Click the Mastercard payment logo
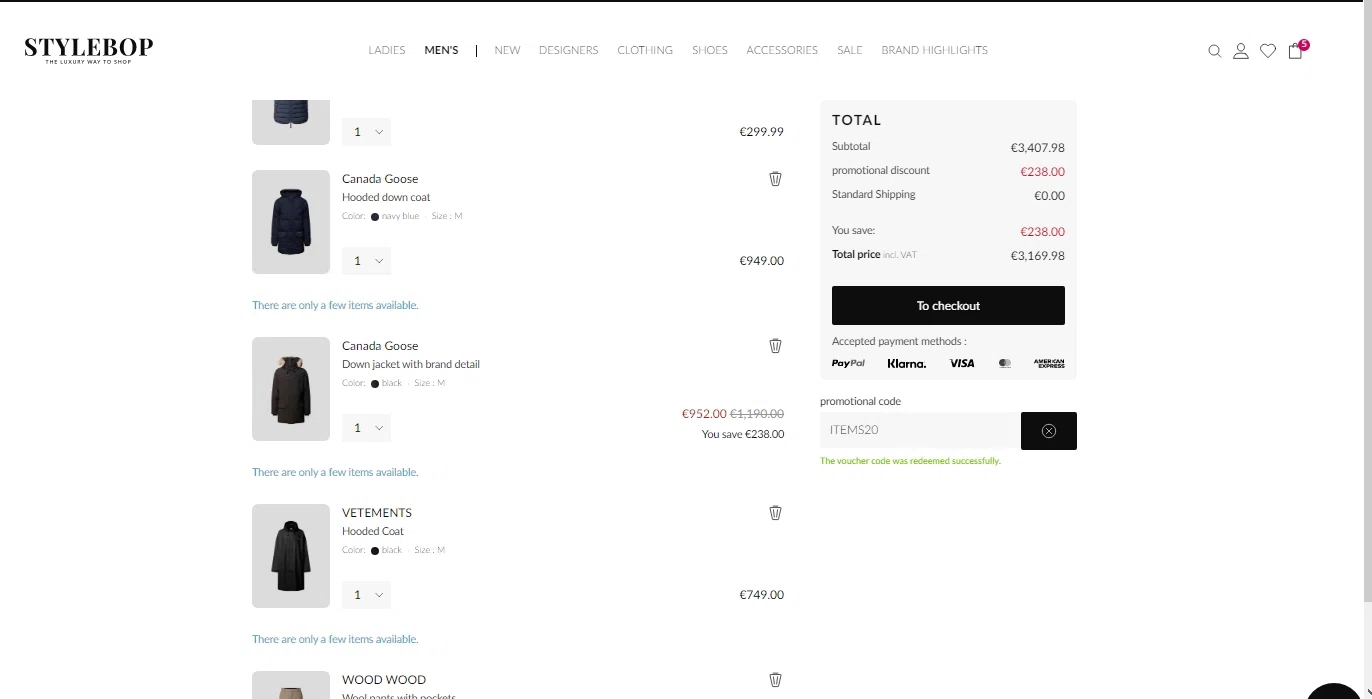Viewport: 1372px width, 699px height. click(x=1005, y=363)
